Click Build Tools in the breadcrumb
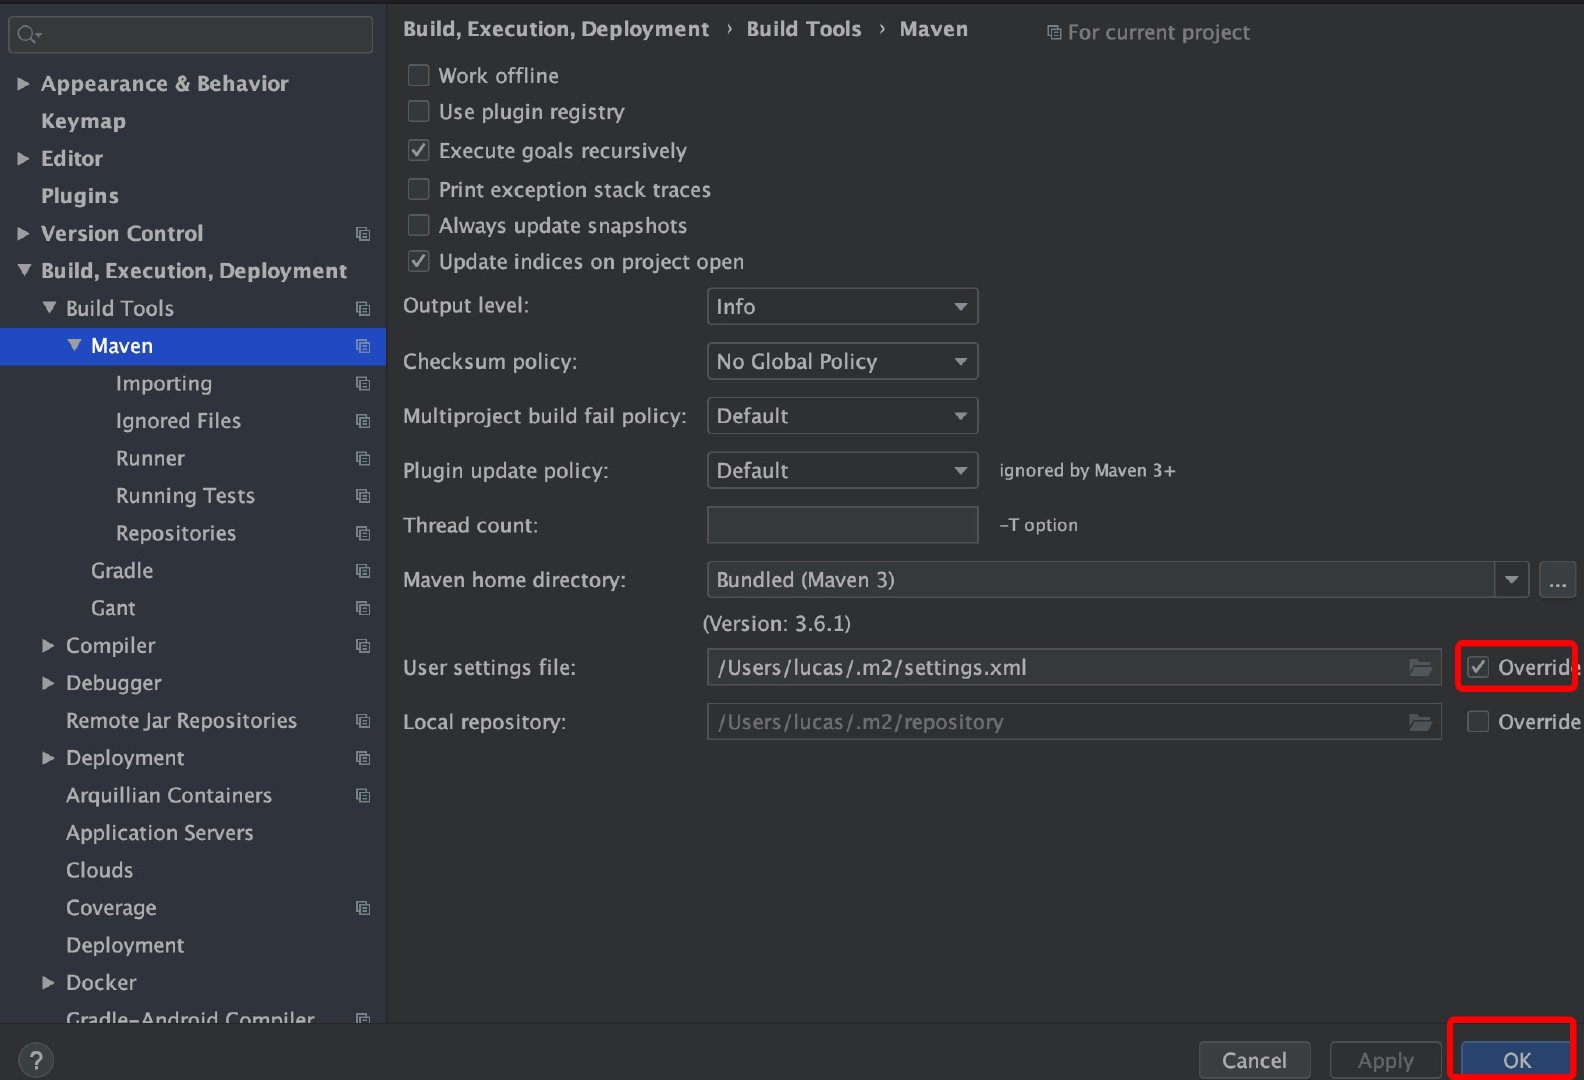The image size is (1584, 1080). (x=804, y=29)
